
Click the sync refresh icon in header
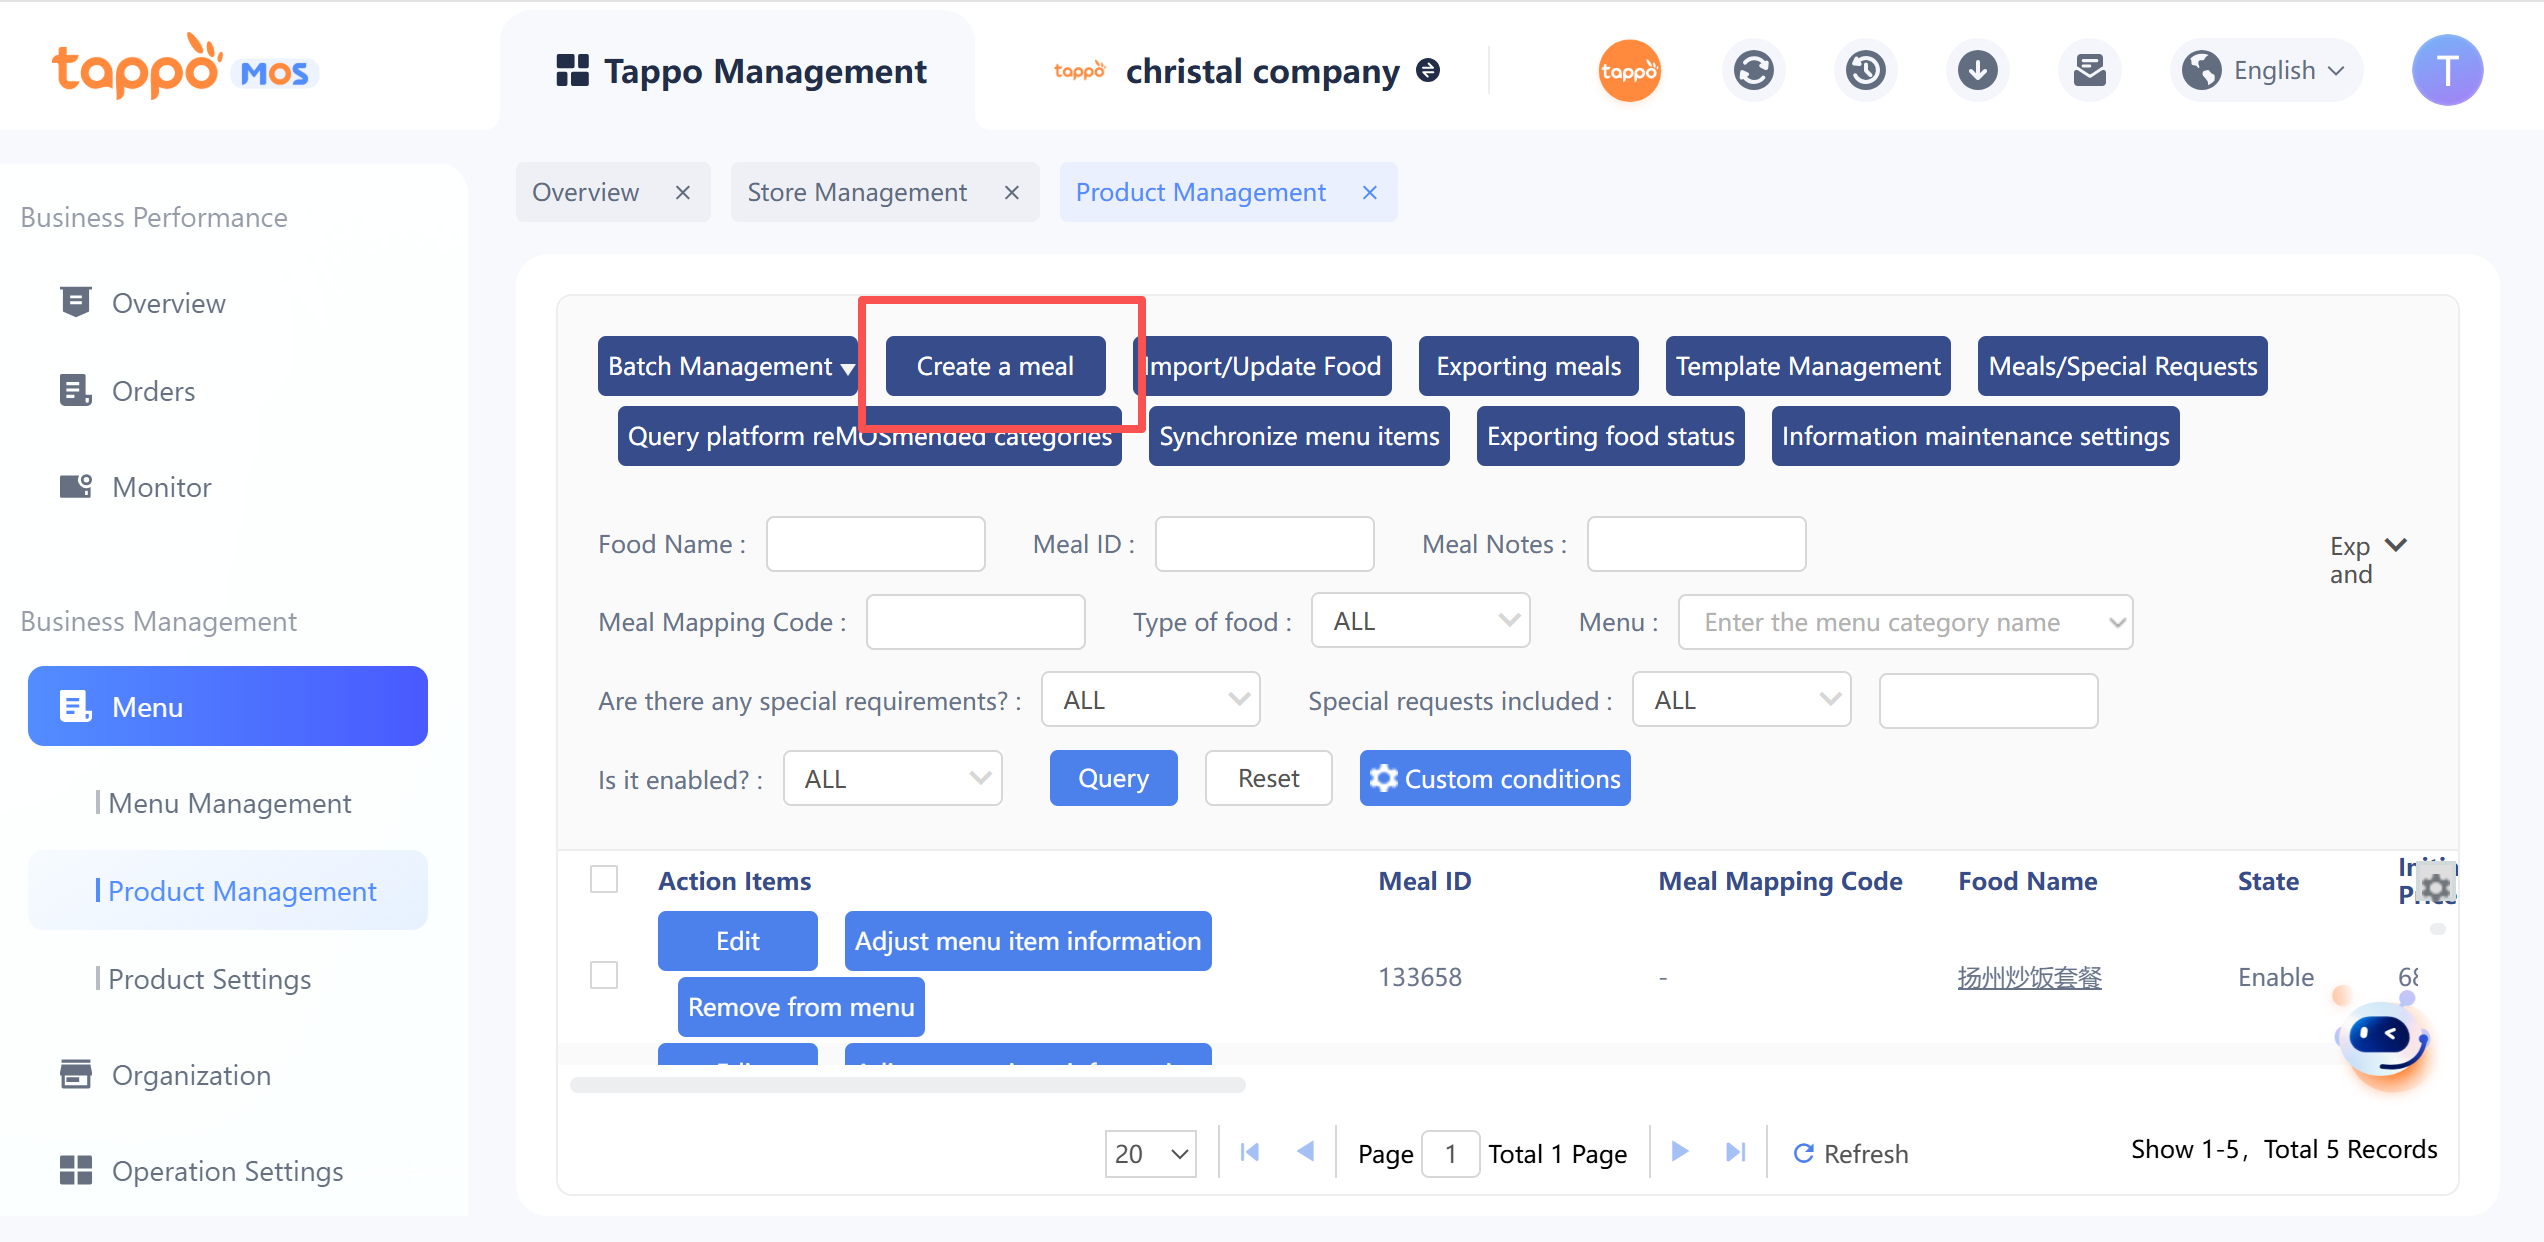pos(1753,70)
